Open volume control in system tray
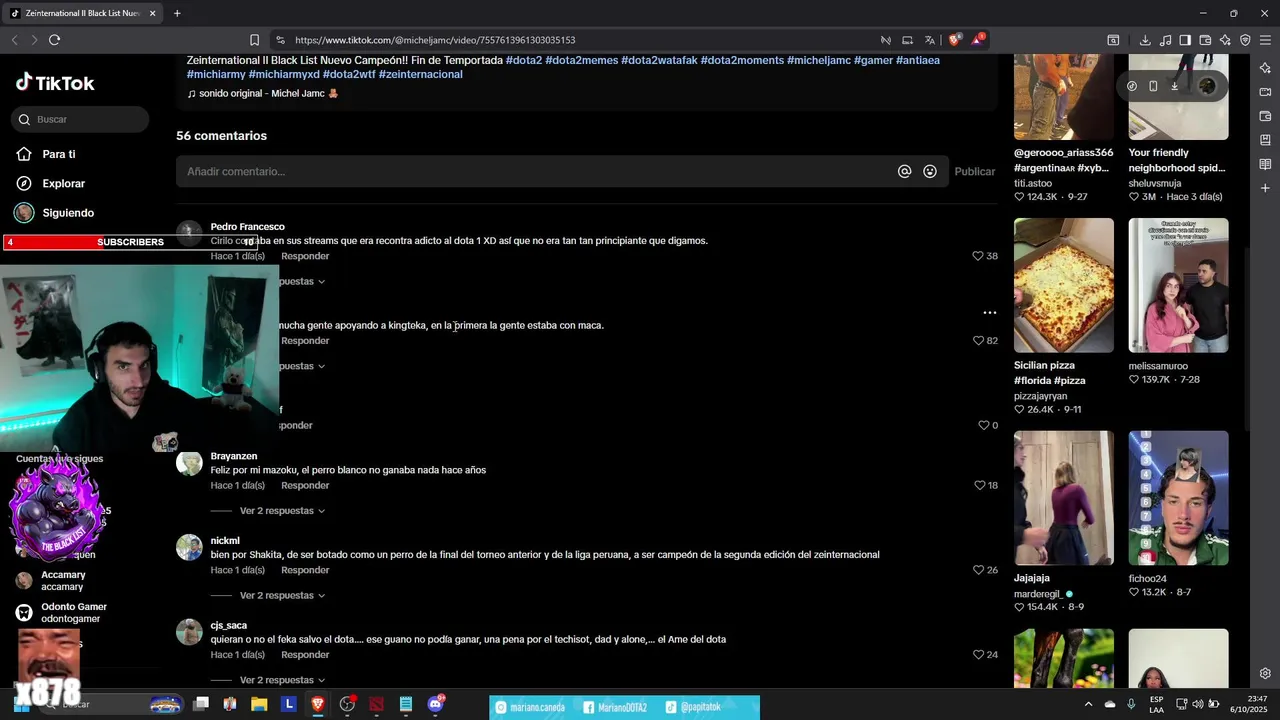Screen dimensions: 1280x720 (1197, 704)
